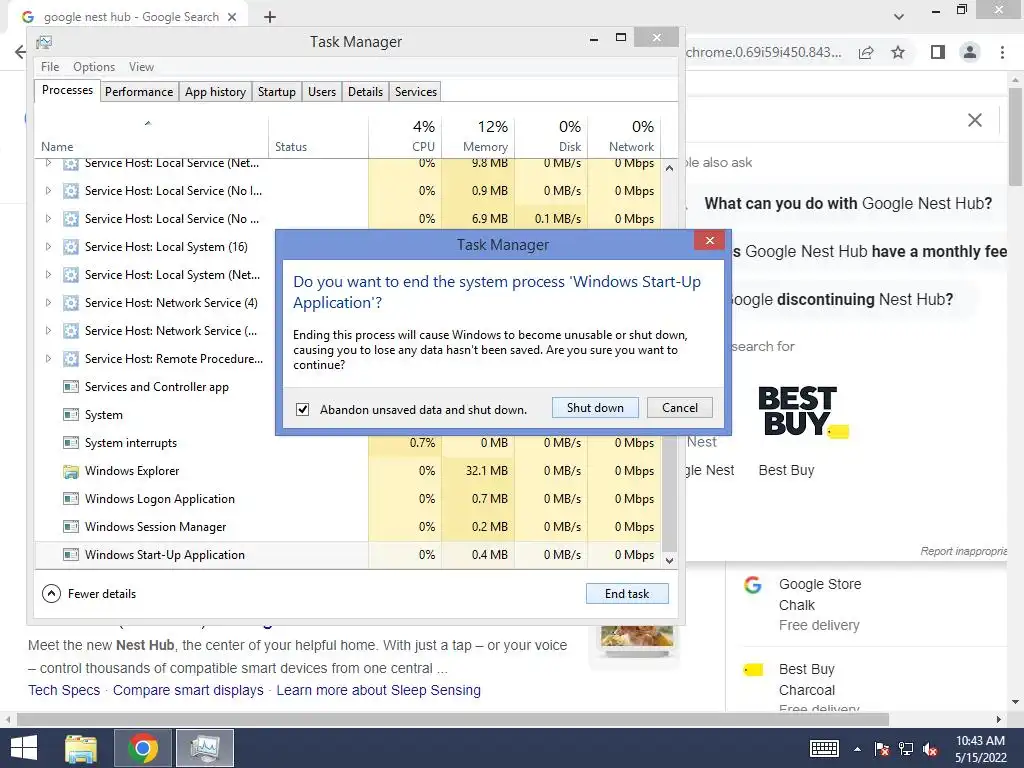Viewport: 1024px width, 768px height.
Task: Expand Service Host: Local Service (No l... row
Action: [x=48, y=191]
